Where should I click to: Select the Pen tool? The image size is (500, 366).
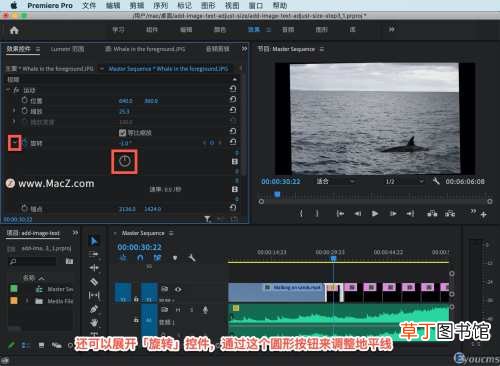(94, 309)
